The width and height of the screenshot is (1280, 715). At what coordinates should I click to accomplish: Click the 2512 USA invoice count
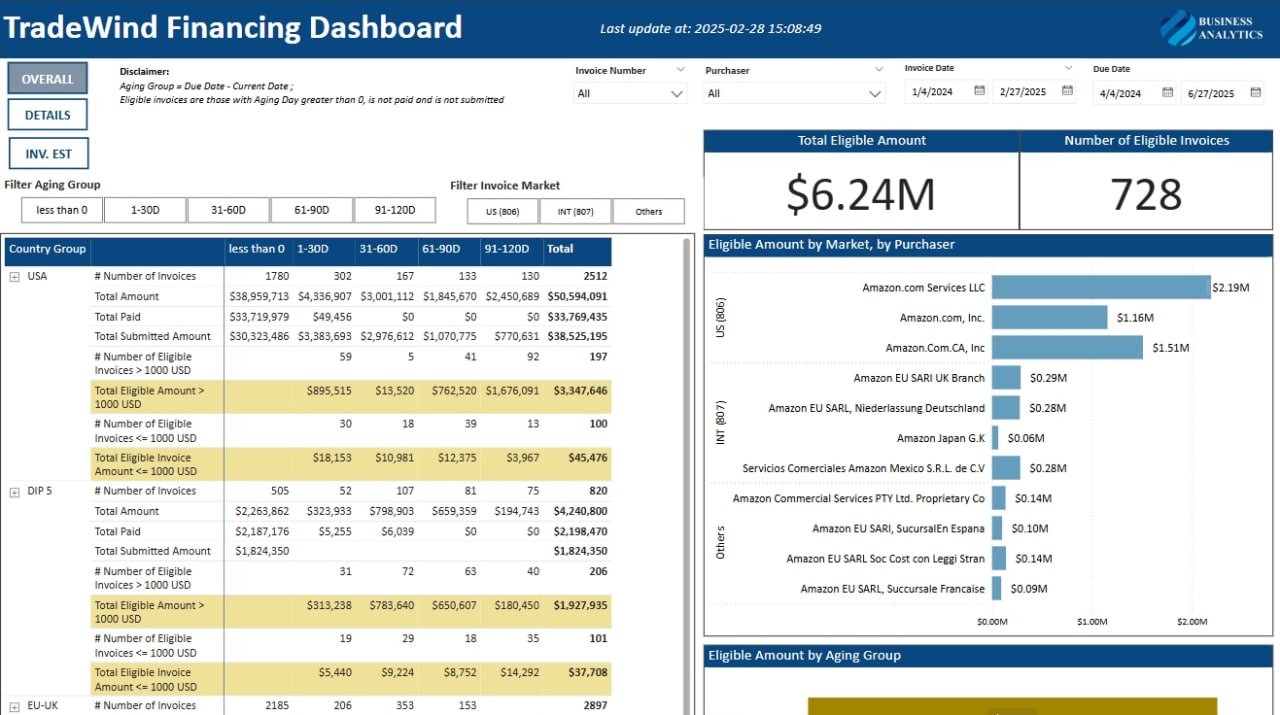click(x=595, y=277)
